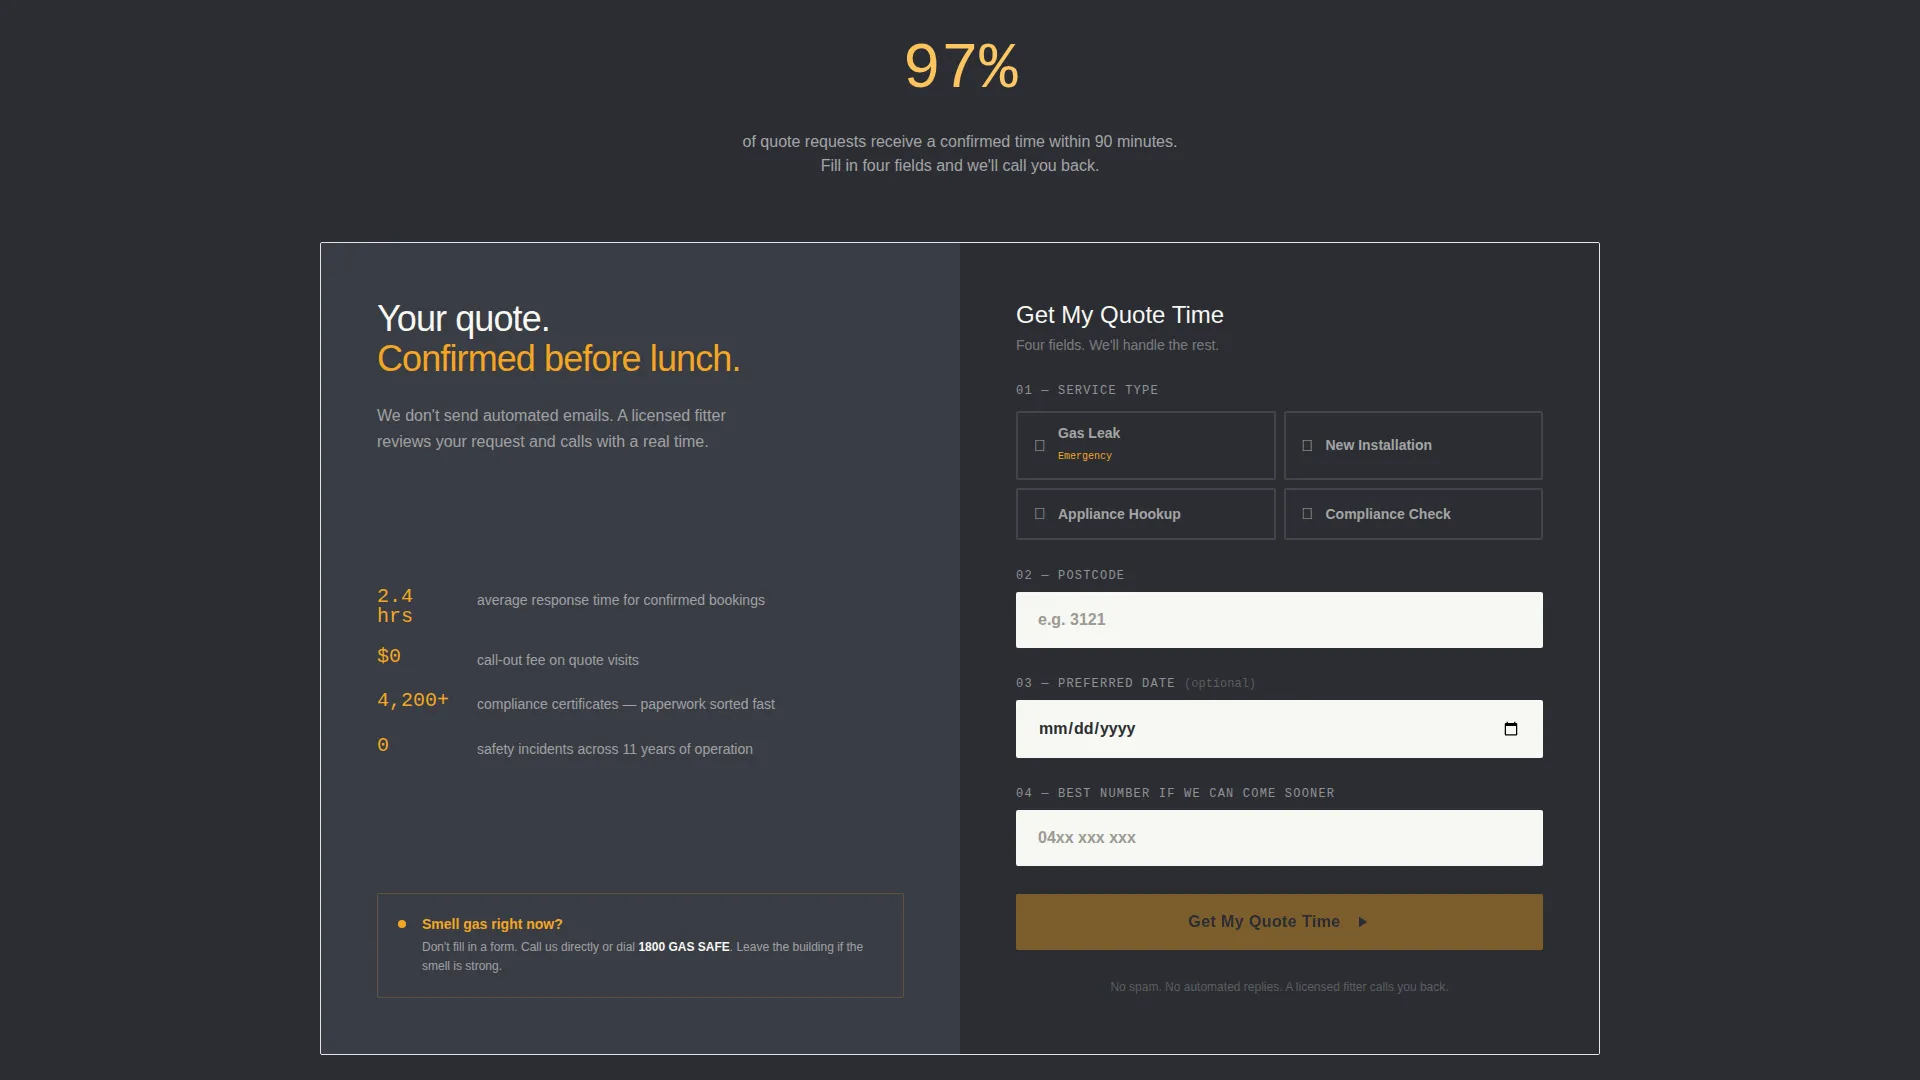Click the 'No spam. No automated replies' footnote
Screen dimensions: 1920x1080
[x=1279, y=987]
